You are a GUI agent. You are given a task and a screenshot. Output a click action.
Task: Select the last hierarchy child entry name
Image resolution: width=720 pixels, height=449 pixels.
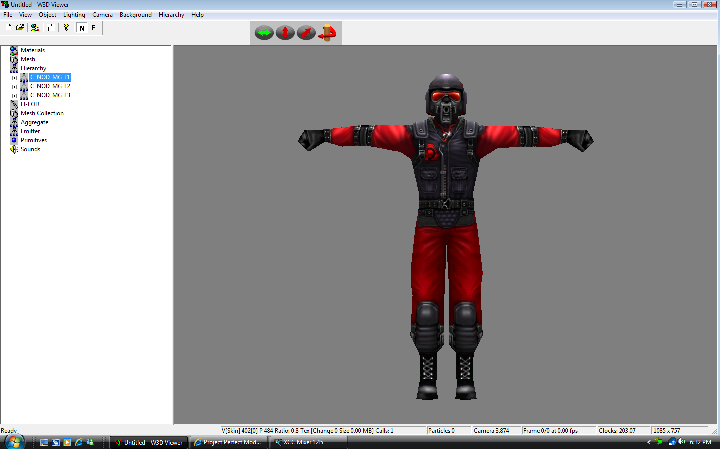tap(50, 95)
